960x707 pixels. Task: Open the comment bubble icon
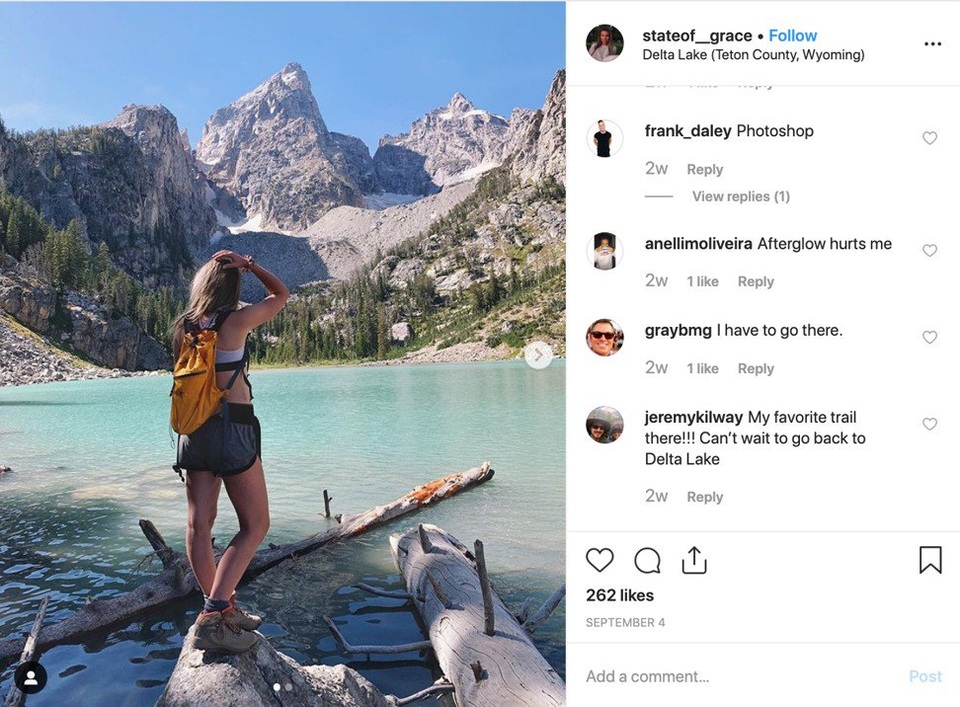[647, 560]
